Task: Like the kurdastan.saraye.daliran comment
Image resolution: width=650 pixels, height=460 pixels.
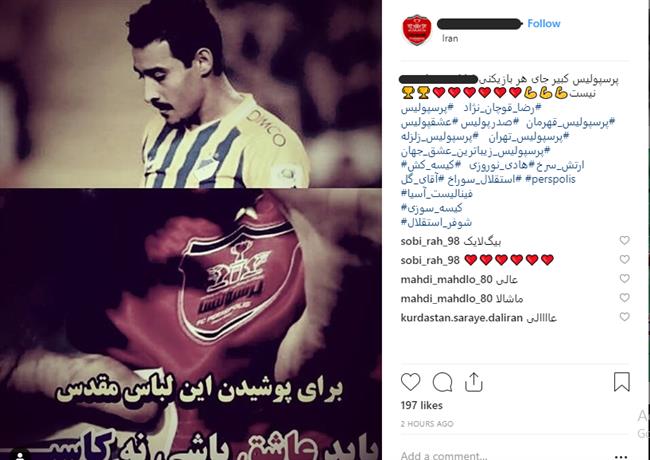Action: tap(624, 317)
